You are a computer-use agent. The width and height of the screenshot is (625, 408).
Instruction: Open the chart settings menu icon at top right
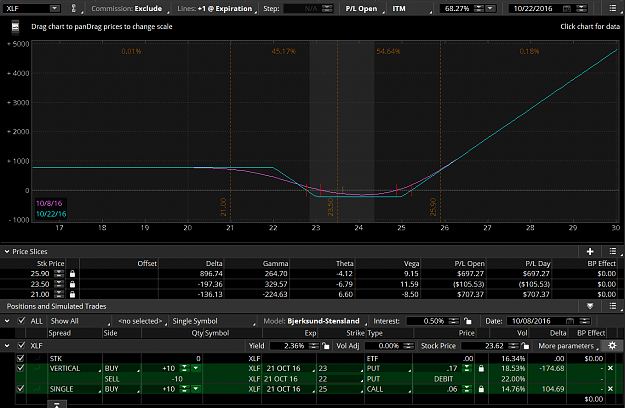[613, 8]
